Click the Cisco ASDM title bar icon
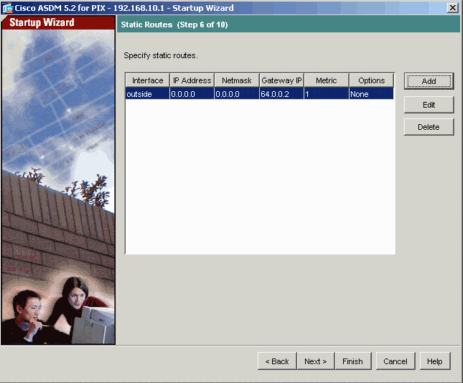463x383 pixels. coord(7,8)
